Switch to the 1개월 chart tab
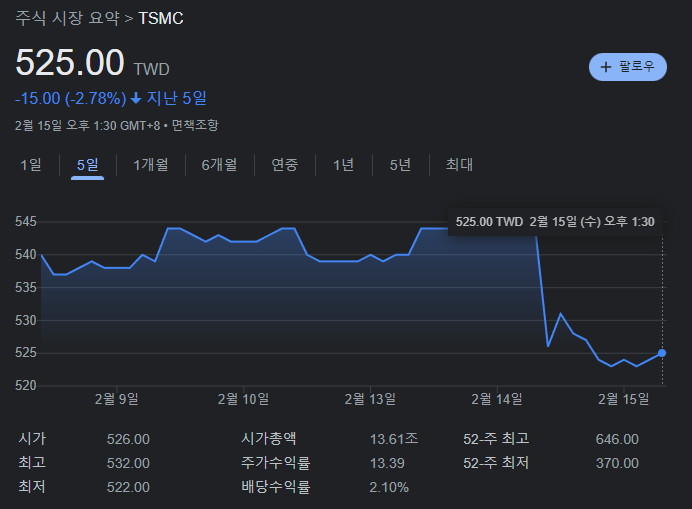The image size is (692, 509). pos(151,165)
